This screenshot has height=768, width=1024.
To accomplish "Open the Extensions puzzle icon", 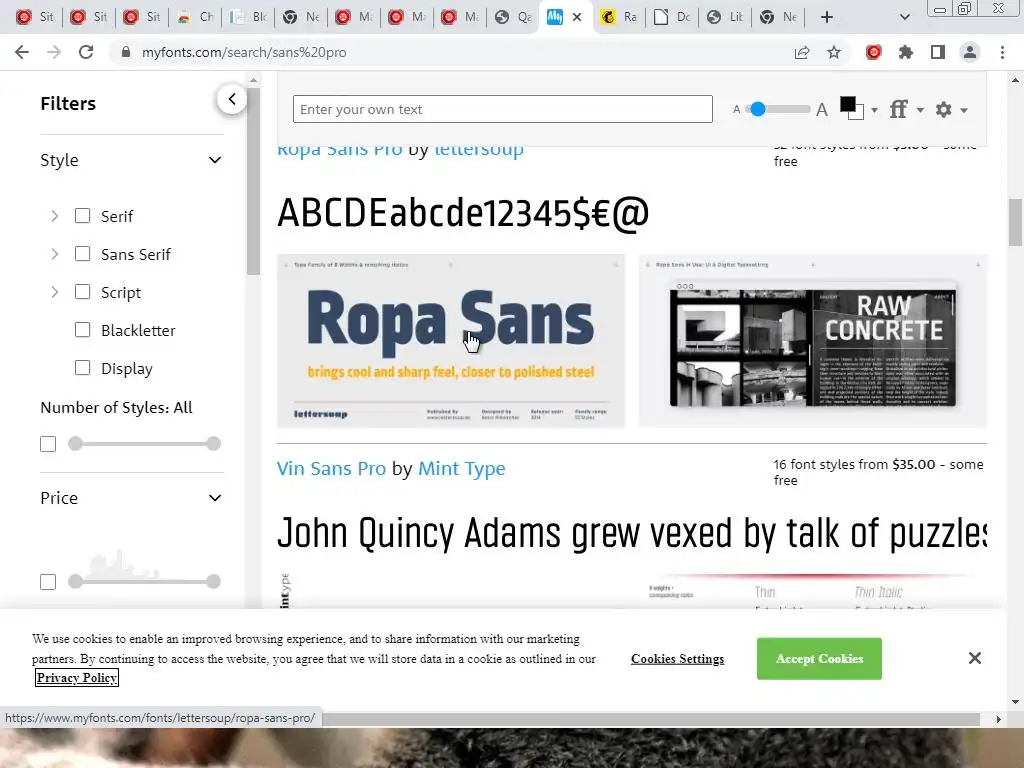I will (x=905, y=52).
